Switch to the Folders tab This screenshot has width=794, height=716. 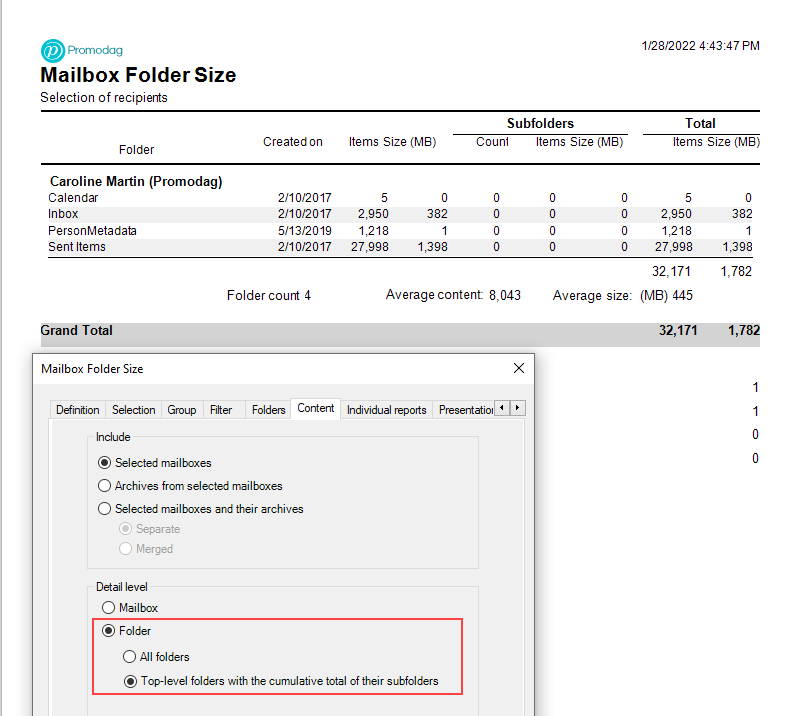tap(268, 410)
